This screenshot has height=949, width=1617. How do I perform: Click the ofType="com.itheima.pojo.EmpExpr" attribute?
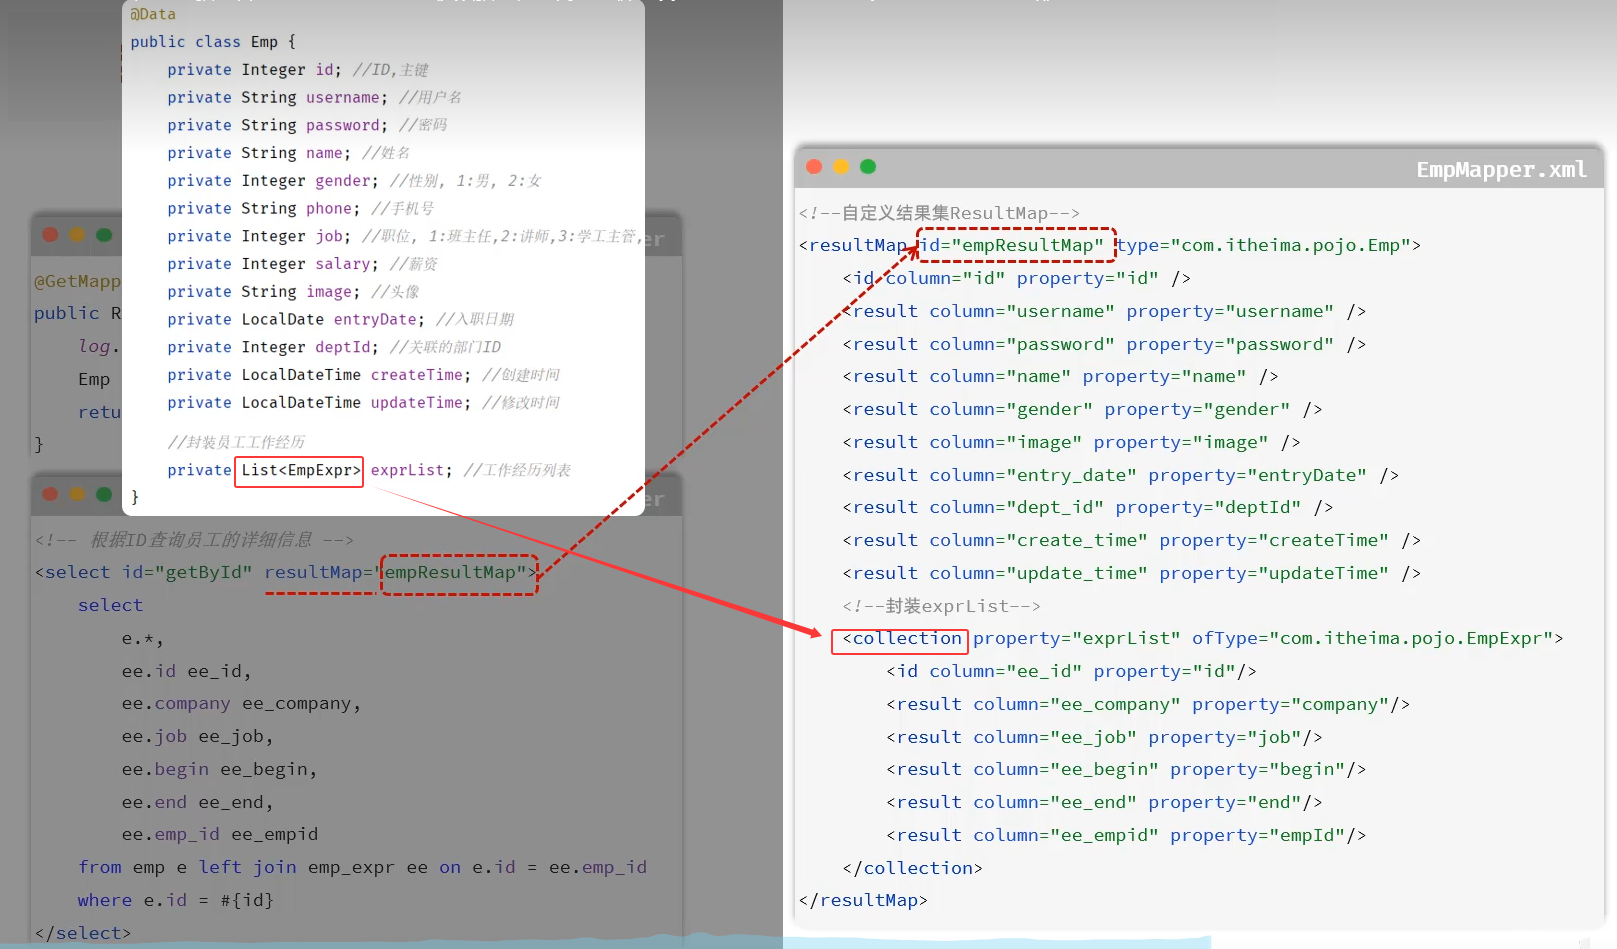click(x=1377, y=639)
